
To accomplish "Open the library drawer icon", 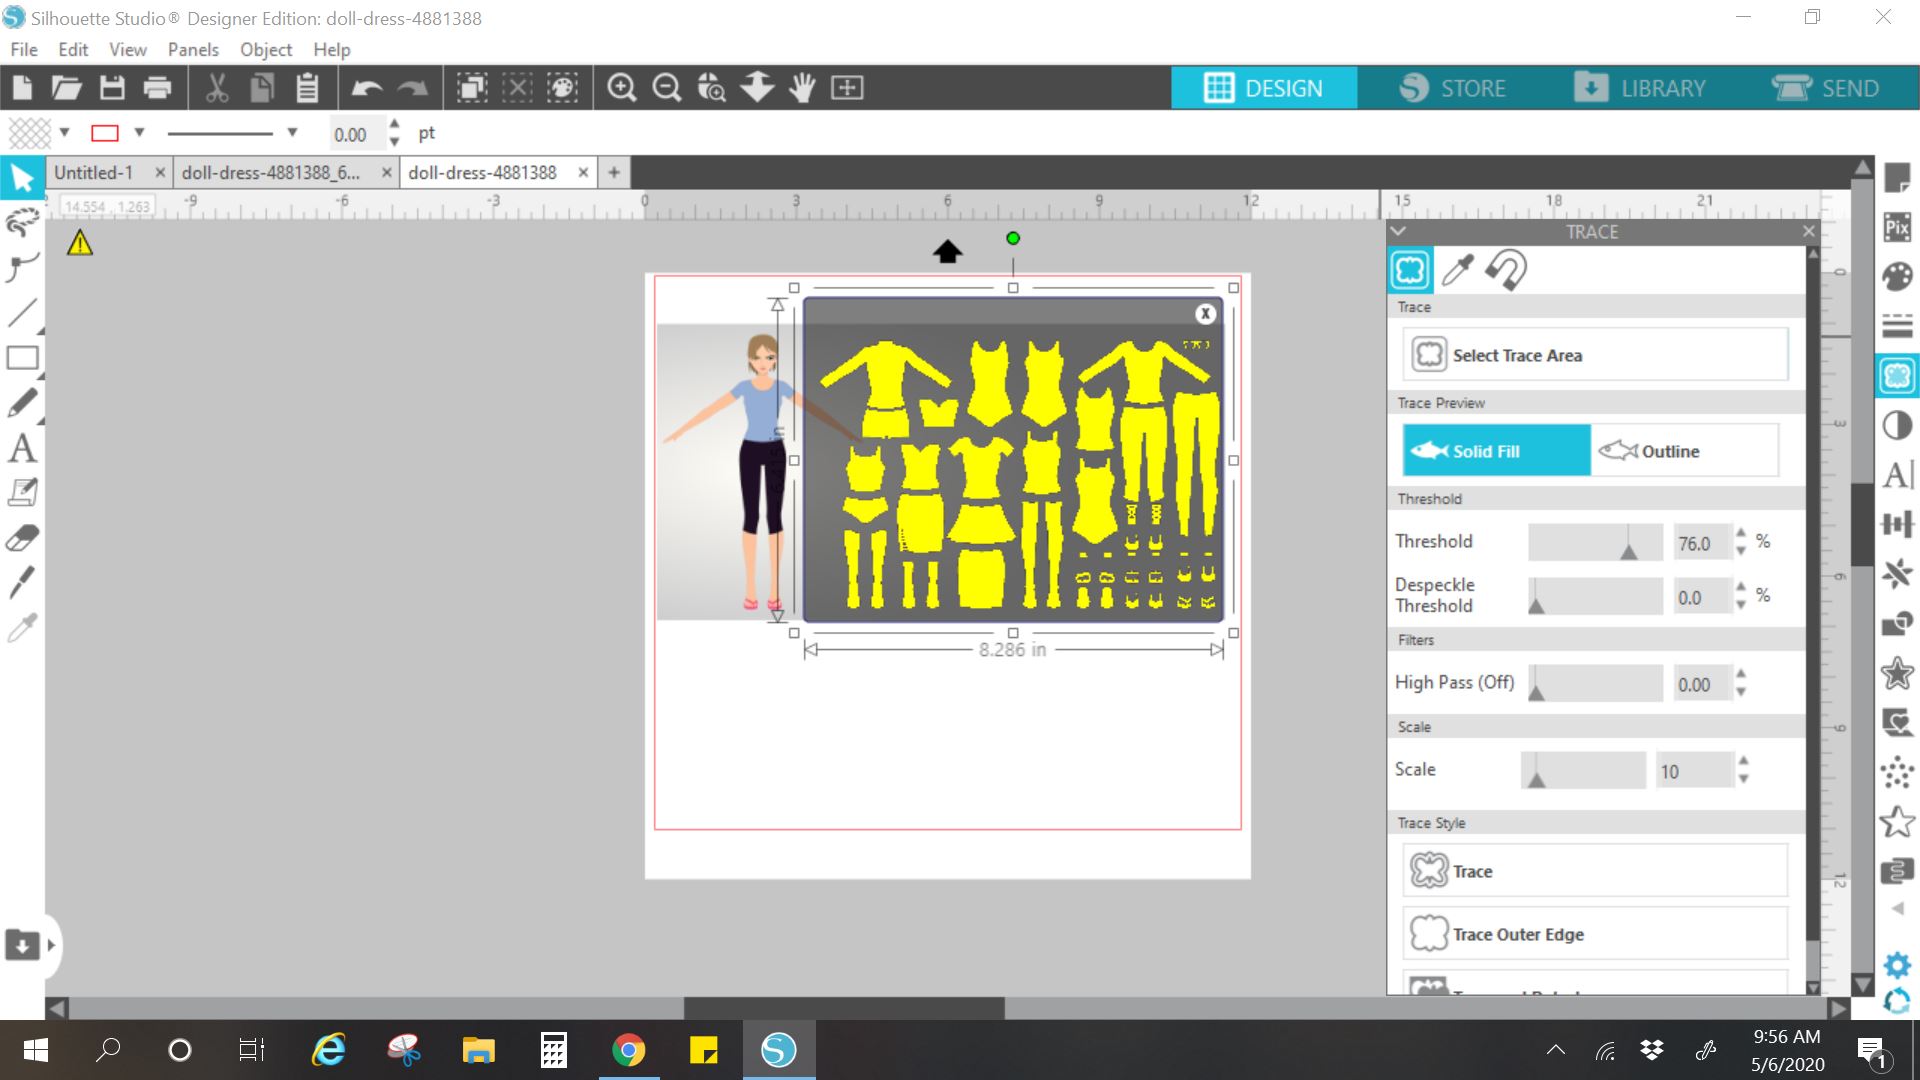I will (x=22, y=944).
